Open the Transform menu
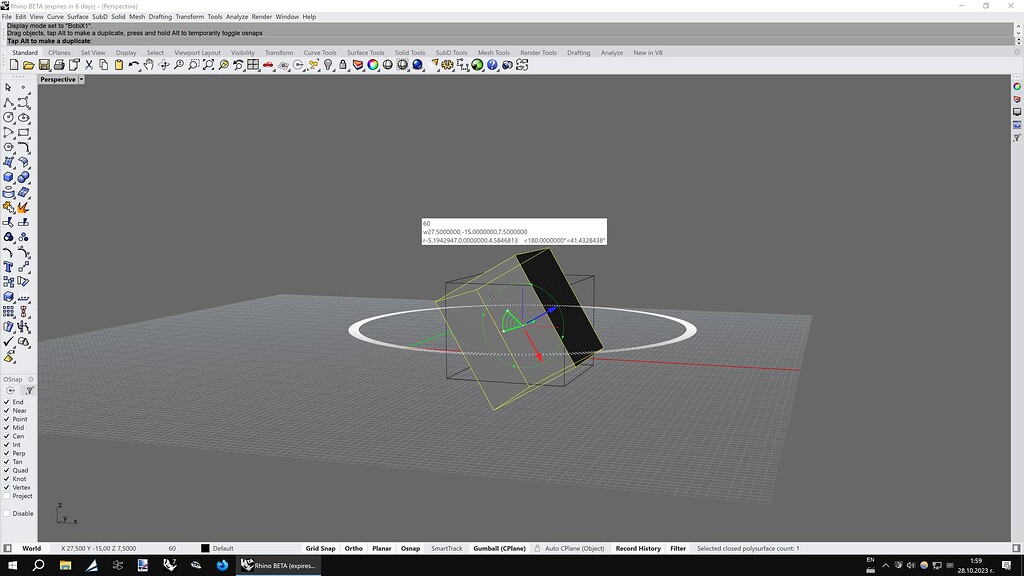 [x=189, y=16]
